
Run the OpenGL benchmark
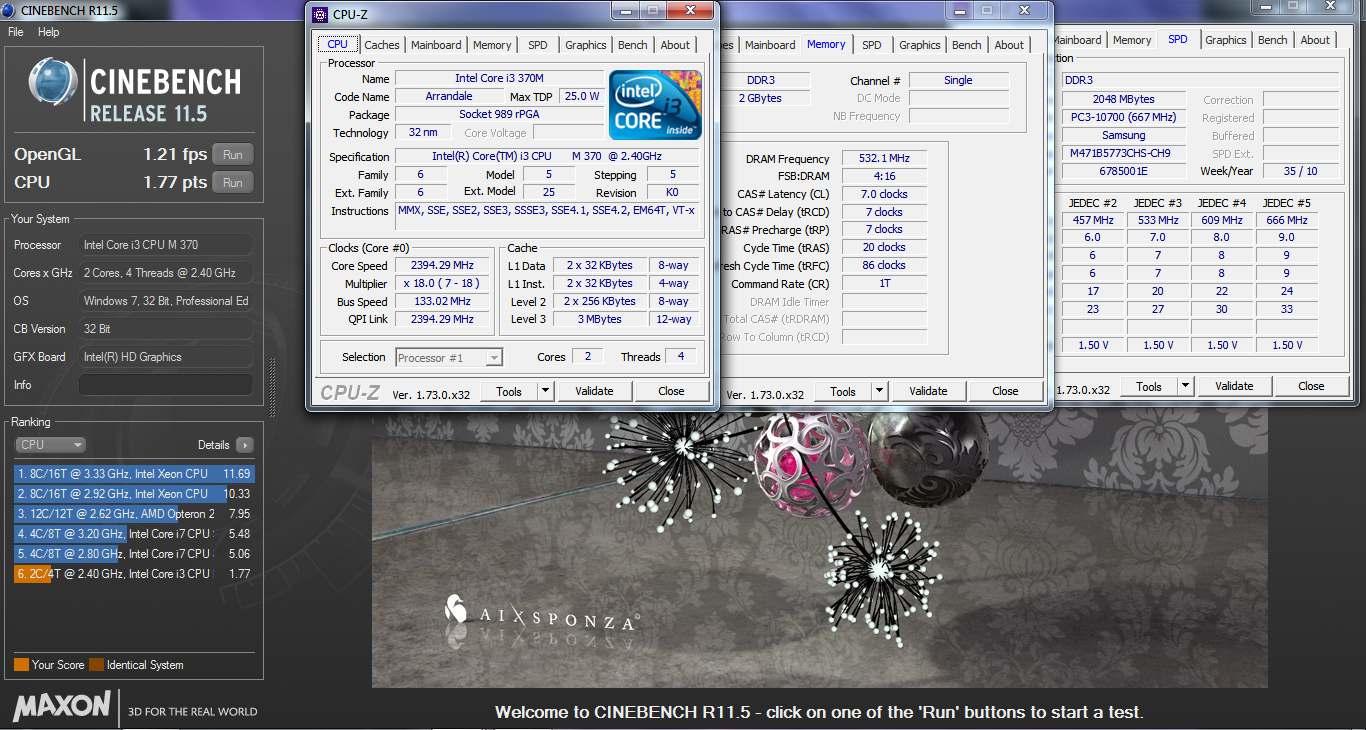click(233, 155)
